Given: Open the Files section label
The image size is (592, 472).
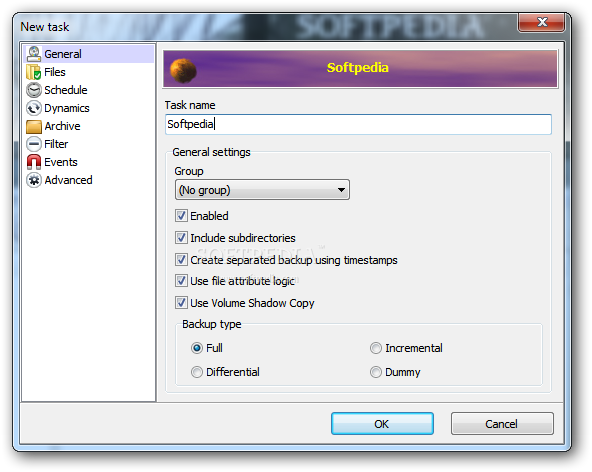Looking at the screenshot, I should 55,72.
